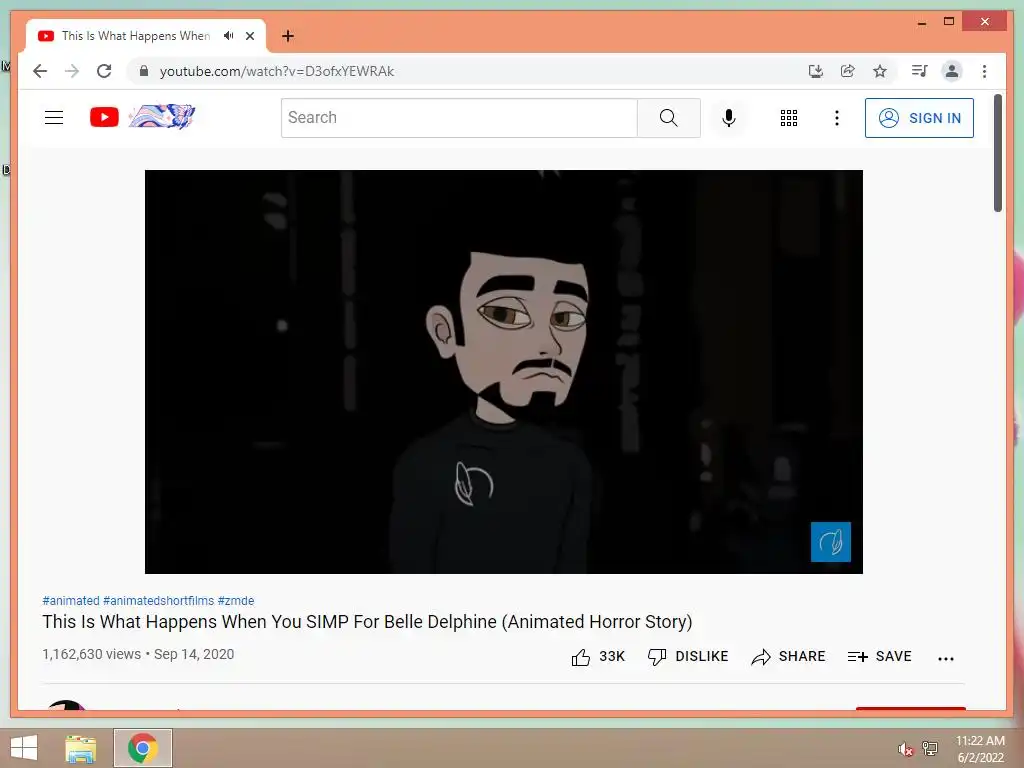Click the channel watermark in the video corner
This screenshot has height=768, width=1024.
[831, 542]
